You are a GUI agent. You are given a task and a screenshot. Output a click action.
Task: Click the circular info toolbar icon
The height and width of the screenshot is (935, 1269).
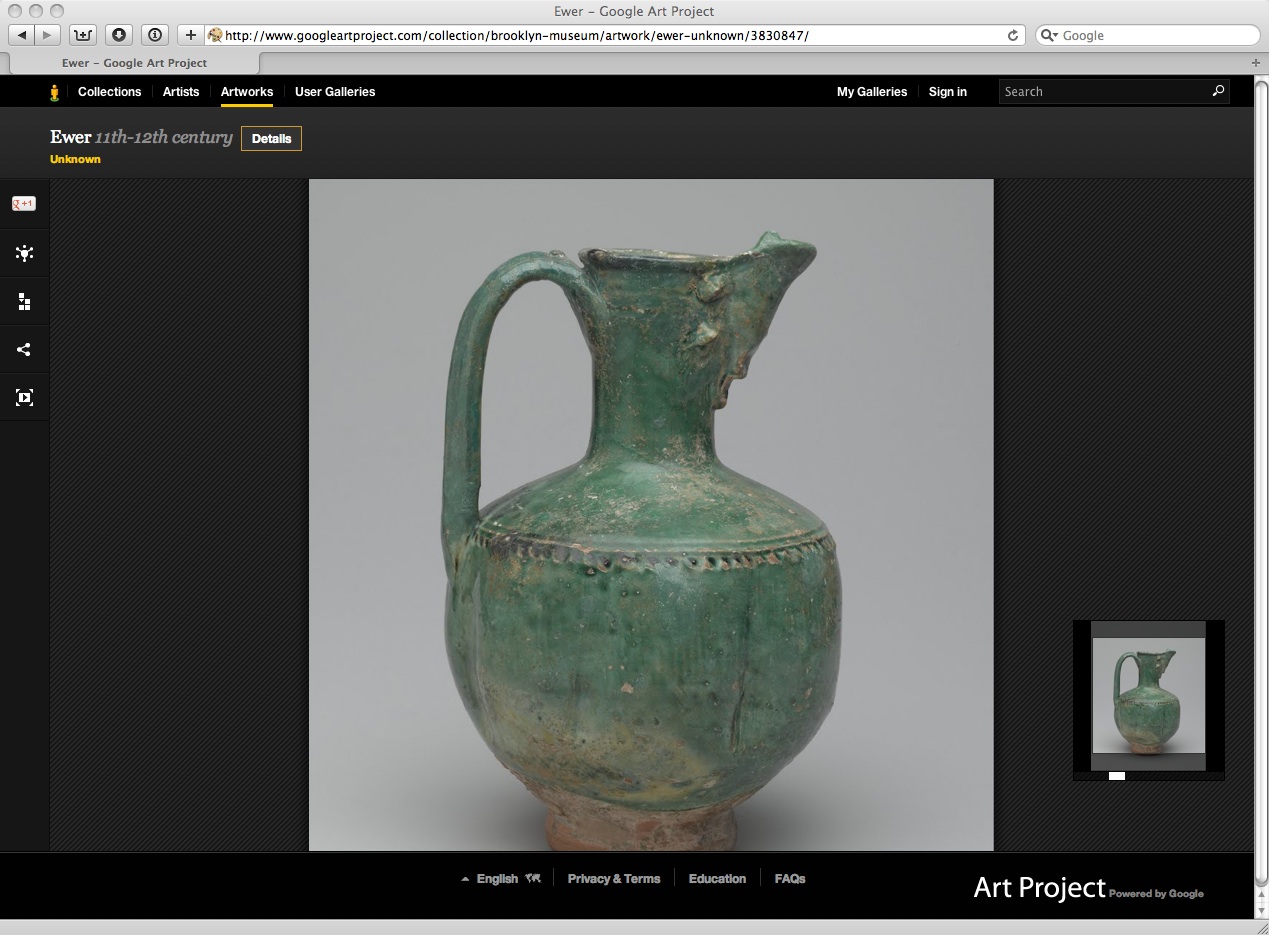pos(155,35)
